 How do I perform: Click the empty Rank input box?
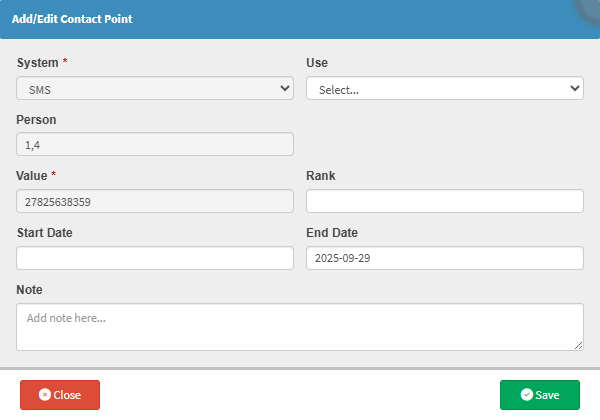pos(444,201)
